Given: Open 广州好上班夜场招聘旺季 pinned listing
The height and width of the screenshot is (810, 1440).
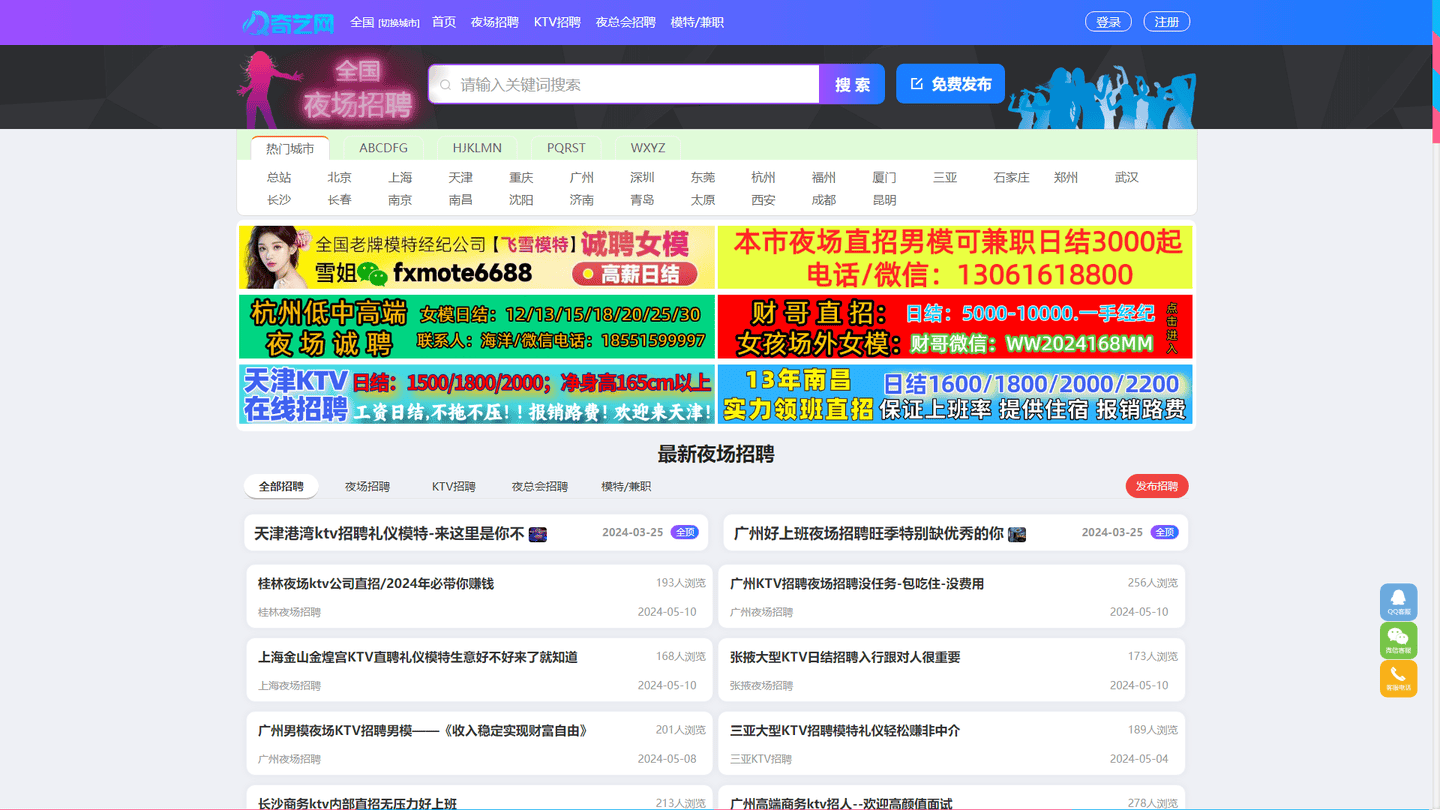Looking at the screenshot, I should 868,534.
